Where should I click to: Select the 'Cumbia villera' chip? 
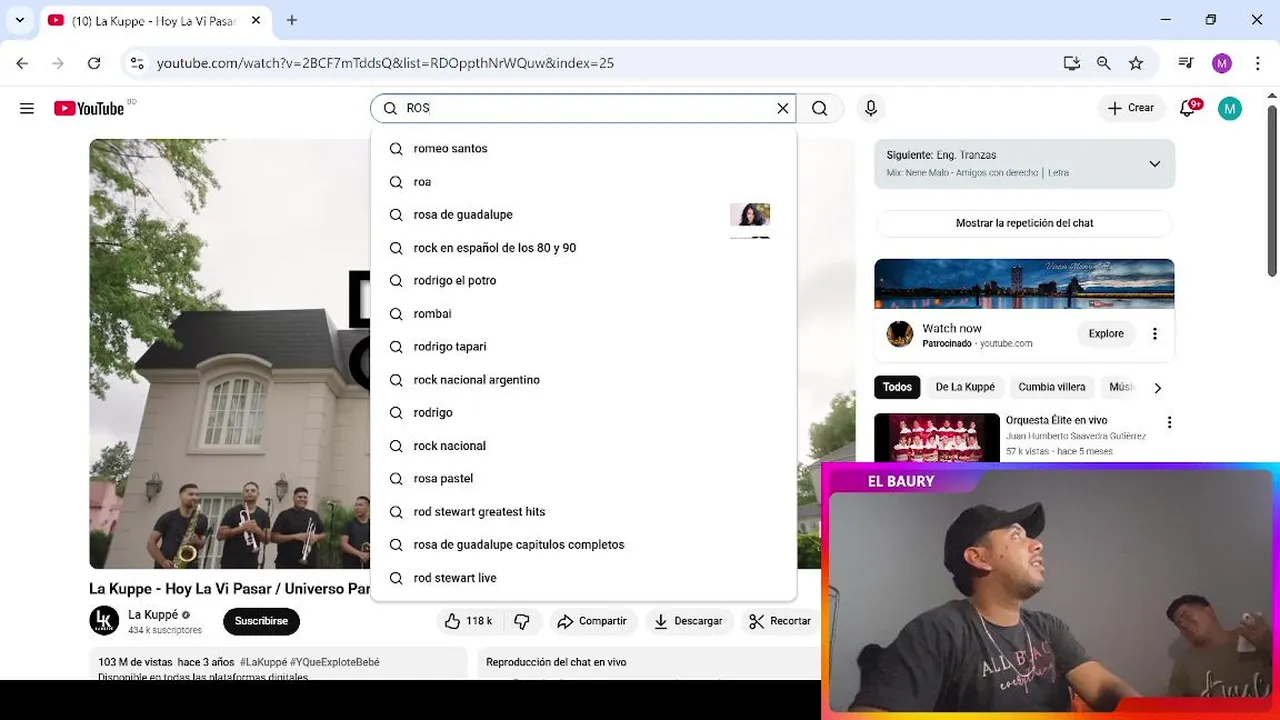pyautogui.click(x=1052, y=387)
